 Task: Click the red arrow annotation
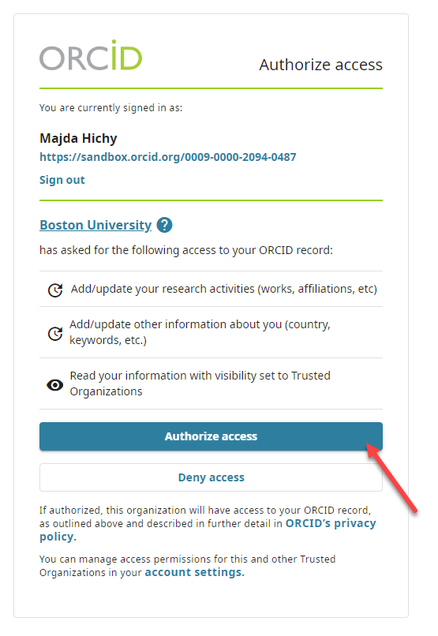point(391,478)
